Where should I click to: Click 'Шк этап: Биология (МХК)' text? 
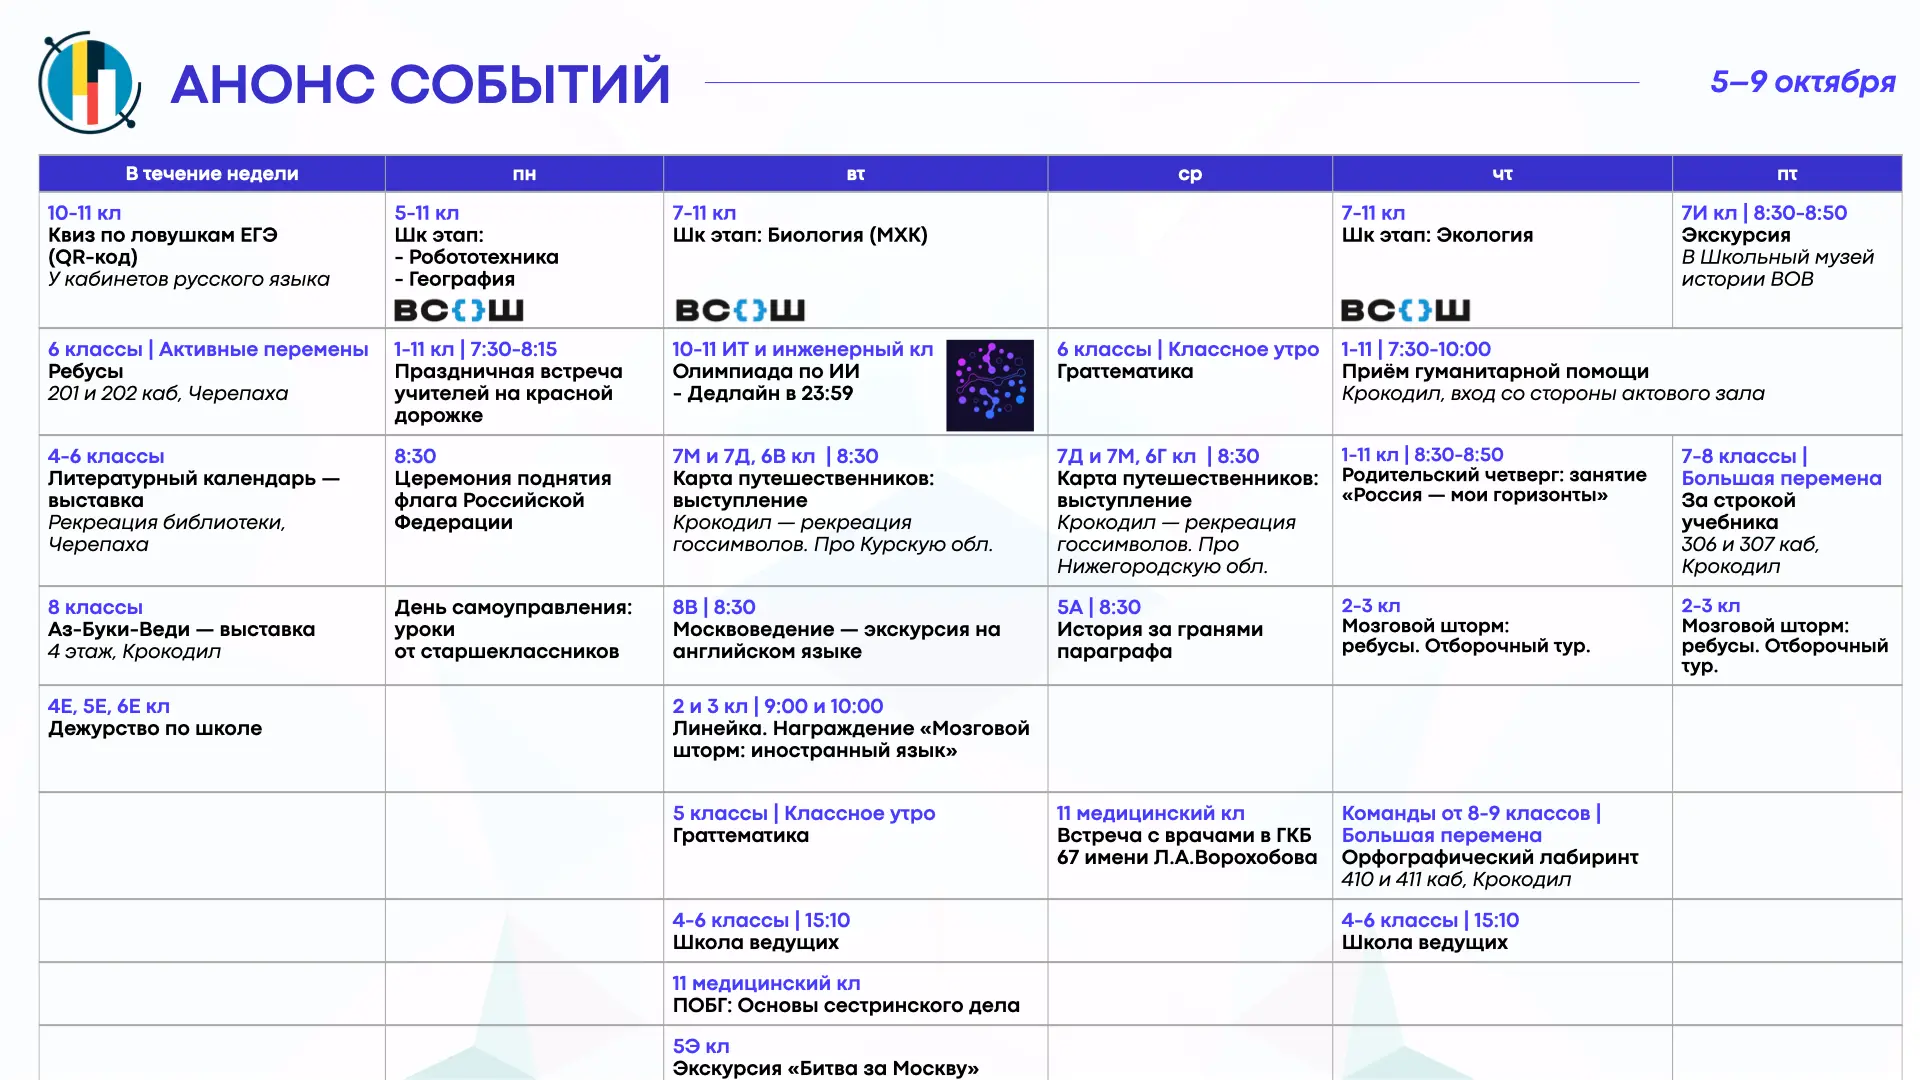(x=800, y=235)
